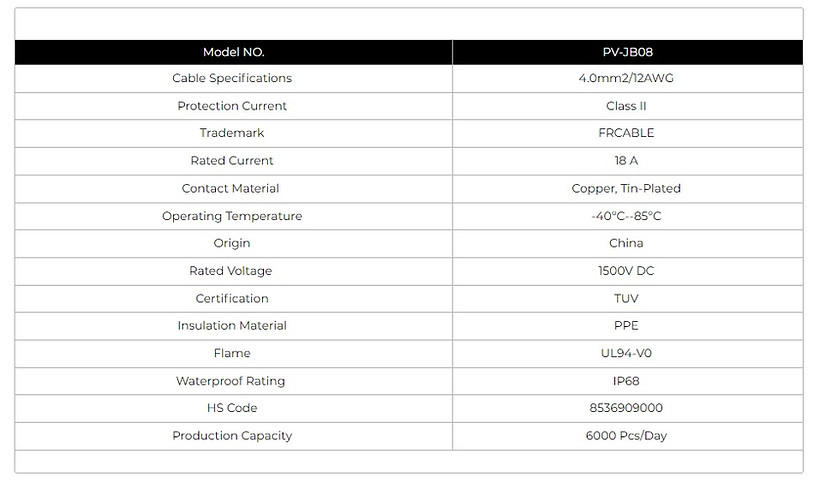Click the Trademark label cell
This screenshot has height=500, width=838.
(234, 133)
